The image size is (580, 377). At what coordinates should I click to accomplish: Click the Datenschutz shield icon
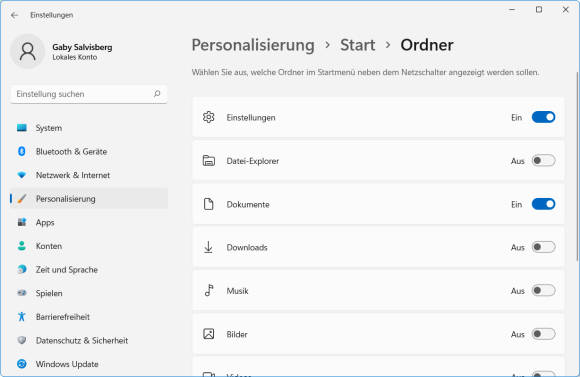(x=22, y=340)
